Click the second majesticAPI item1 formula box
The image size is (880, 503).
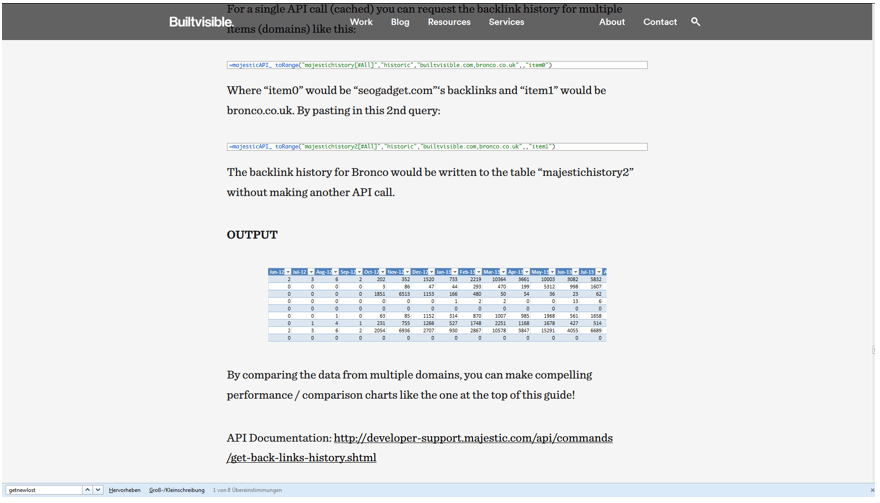tap(437, 146)
